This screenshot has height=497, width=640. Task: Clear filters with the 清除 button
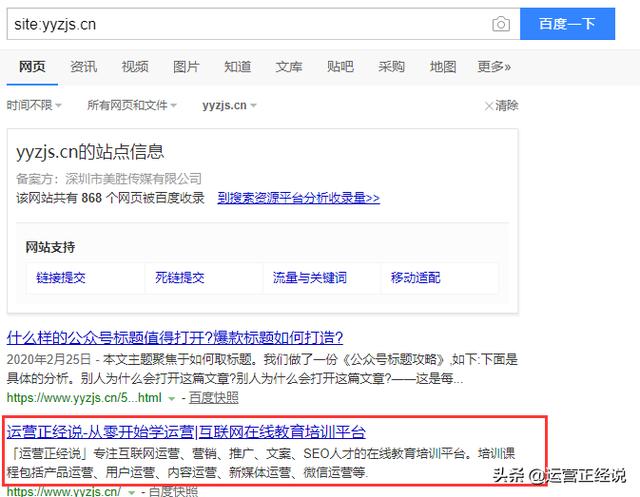point(501,106)
